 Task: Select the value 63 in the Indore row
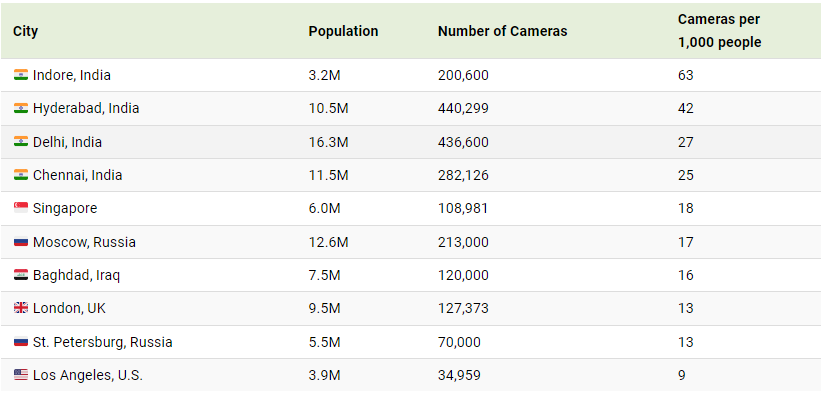(x=685, y=75)
